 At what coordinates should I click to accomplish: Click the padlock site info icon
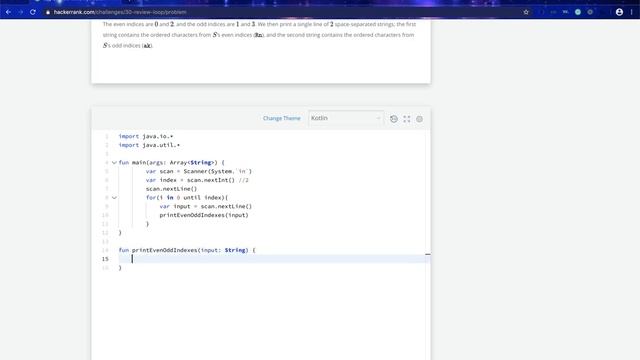[x=48, y=12]
